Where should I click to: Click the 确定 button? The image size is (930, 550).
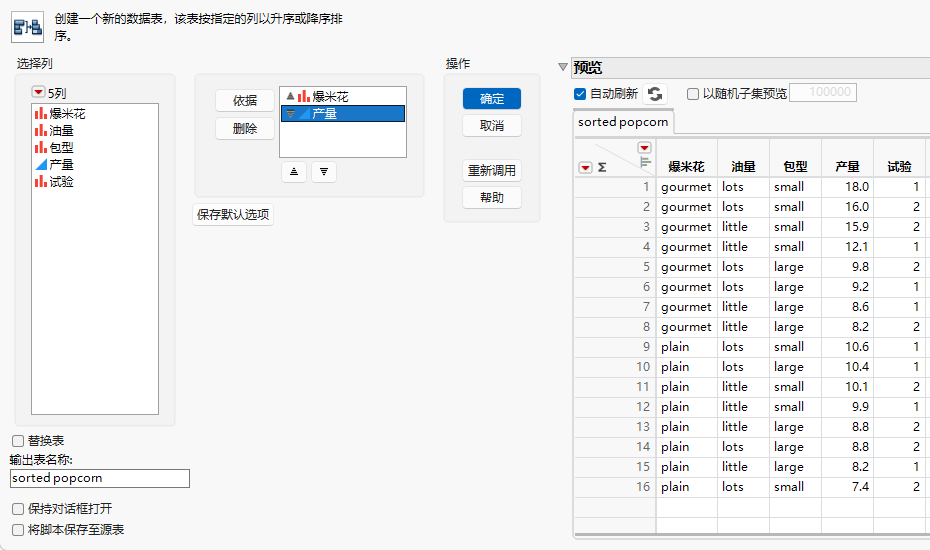492,98
